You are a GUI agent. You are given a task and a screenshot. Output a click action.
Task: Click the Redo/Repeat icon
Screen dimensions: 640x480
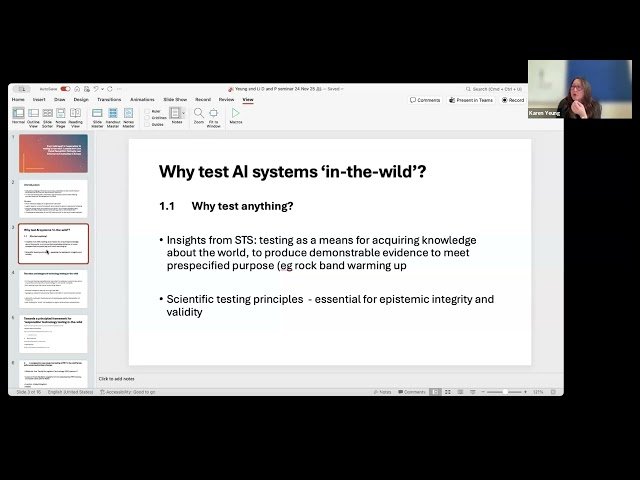(110, 89)
